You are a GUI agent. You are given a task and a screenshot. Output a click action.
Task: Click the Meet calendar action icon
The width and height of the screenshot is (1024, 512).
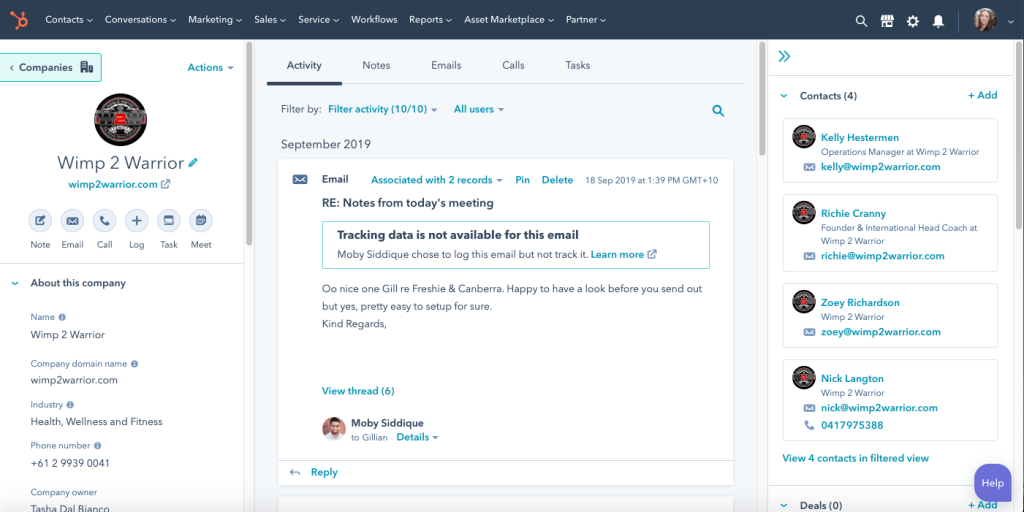200,221
